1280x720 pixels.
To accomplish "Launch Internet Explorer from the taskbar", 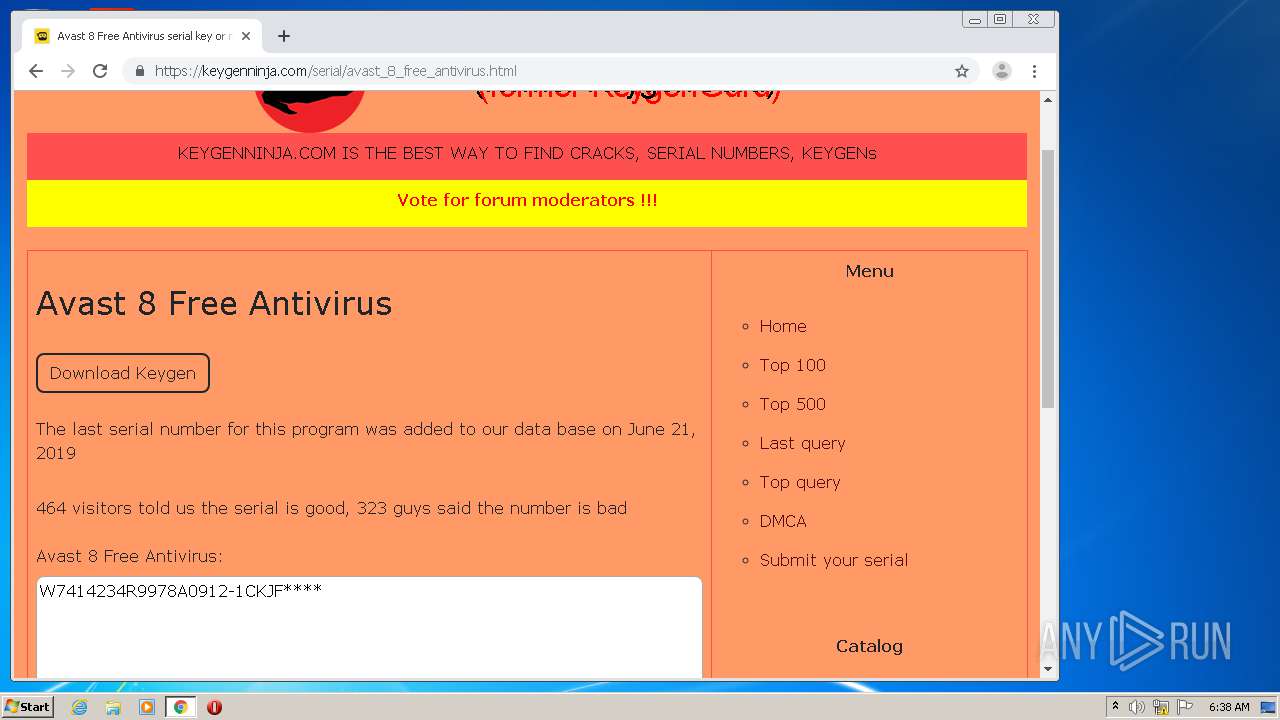I will (79, 707).
